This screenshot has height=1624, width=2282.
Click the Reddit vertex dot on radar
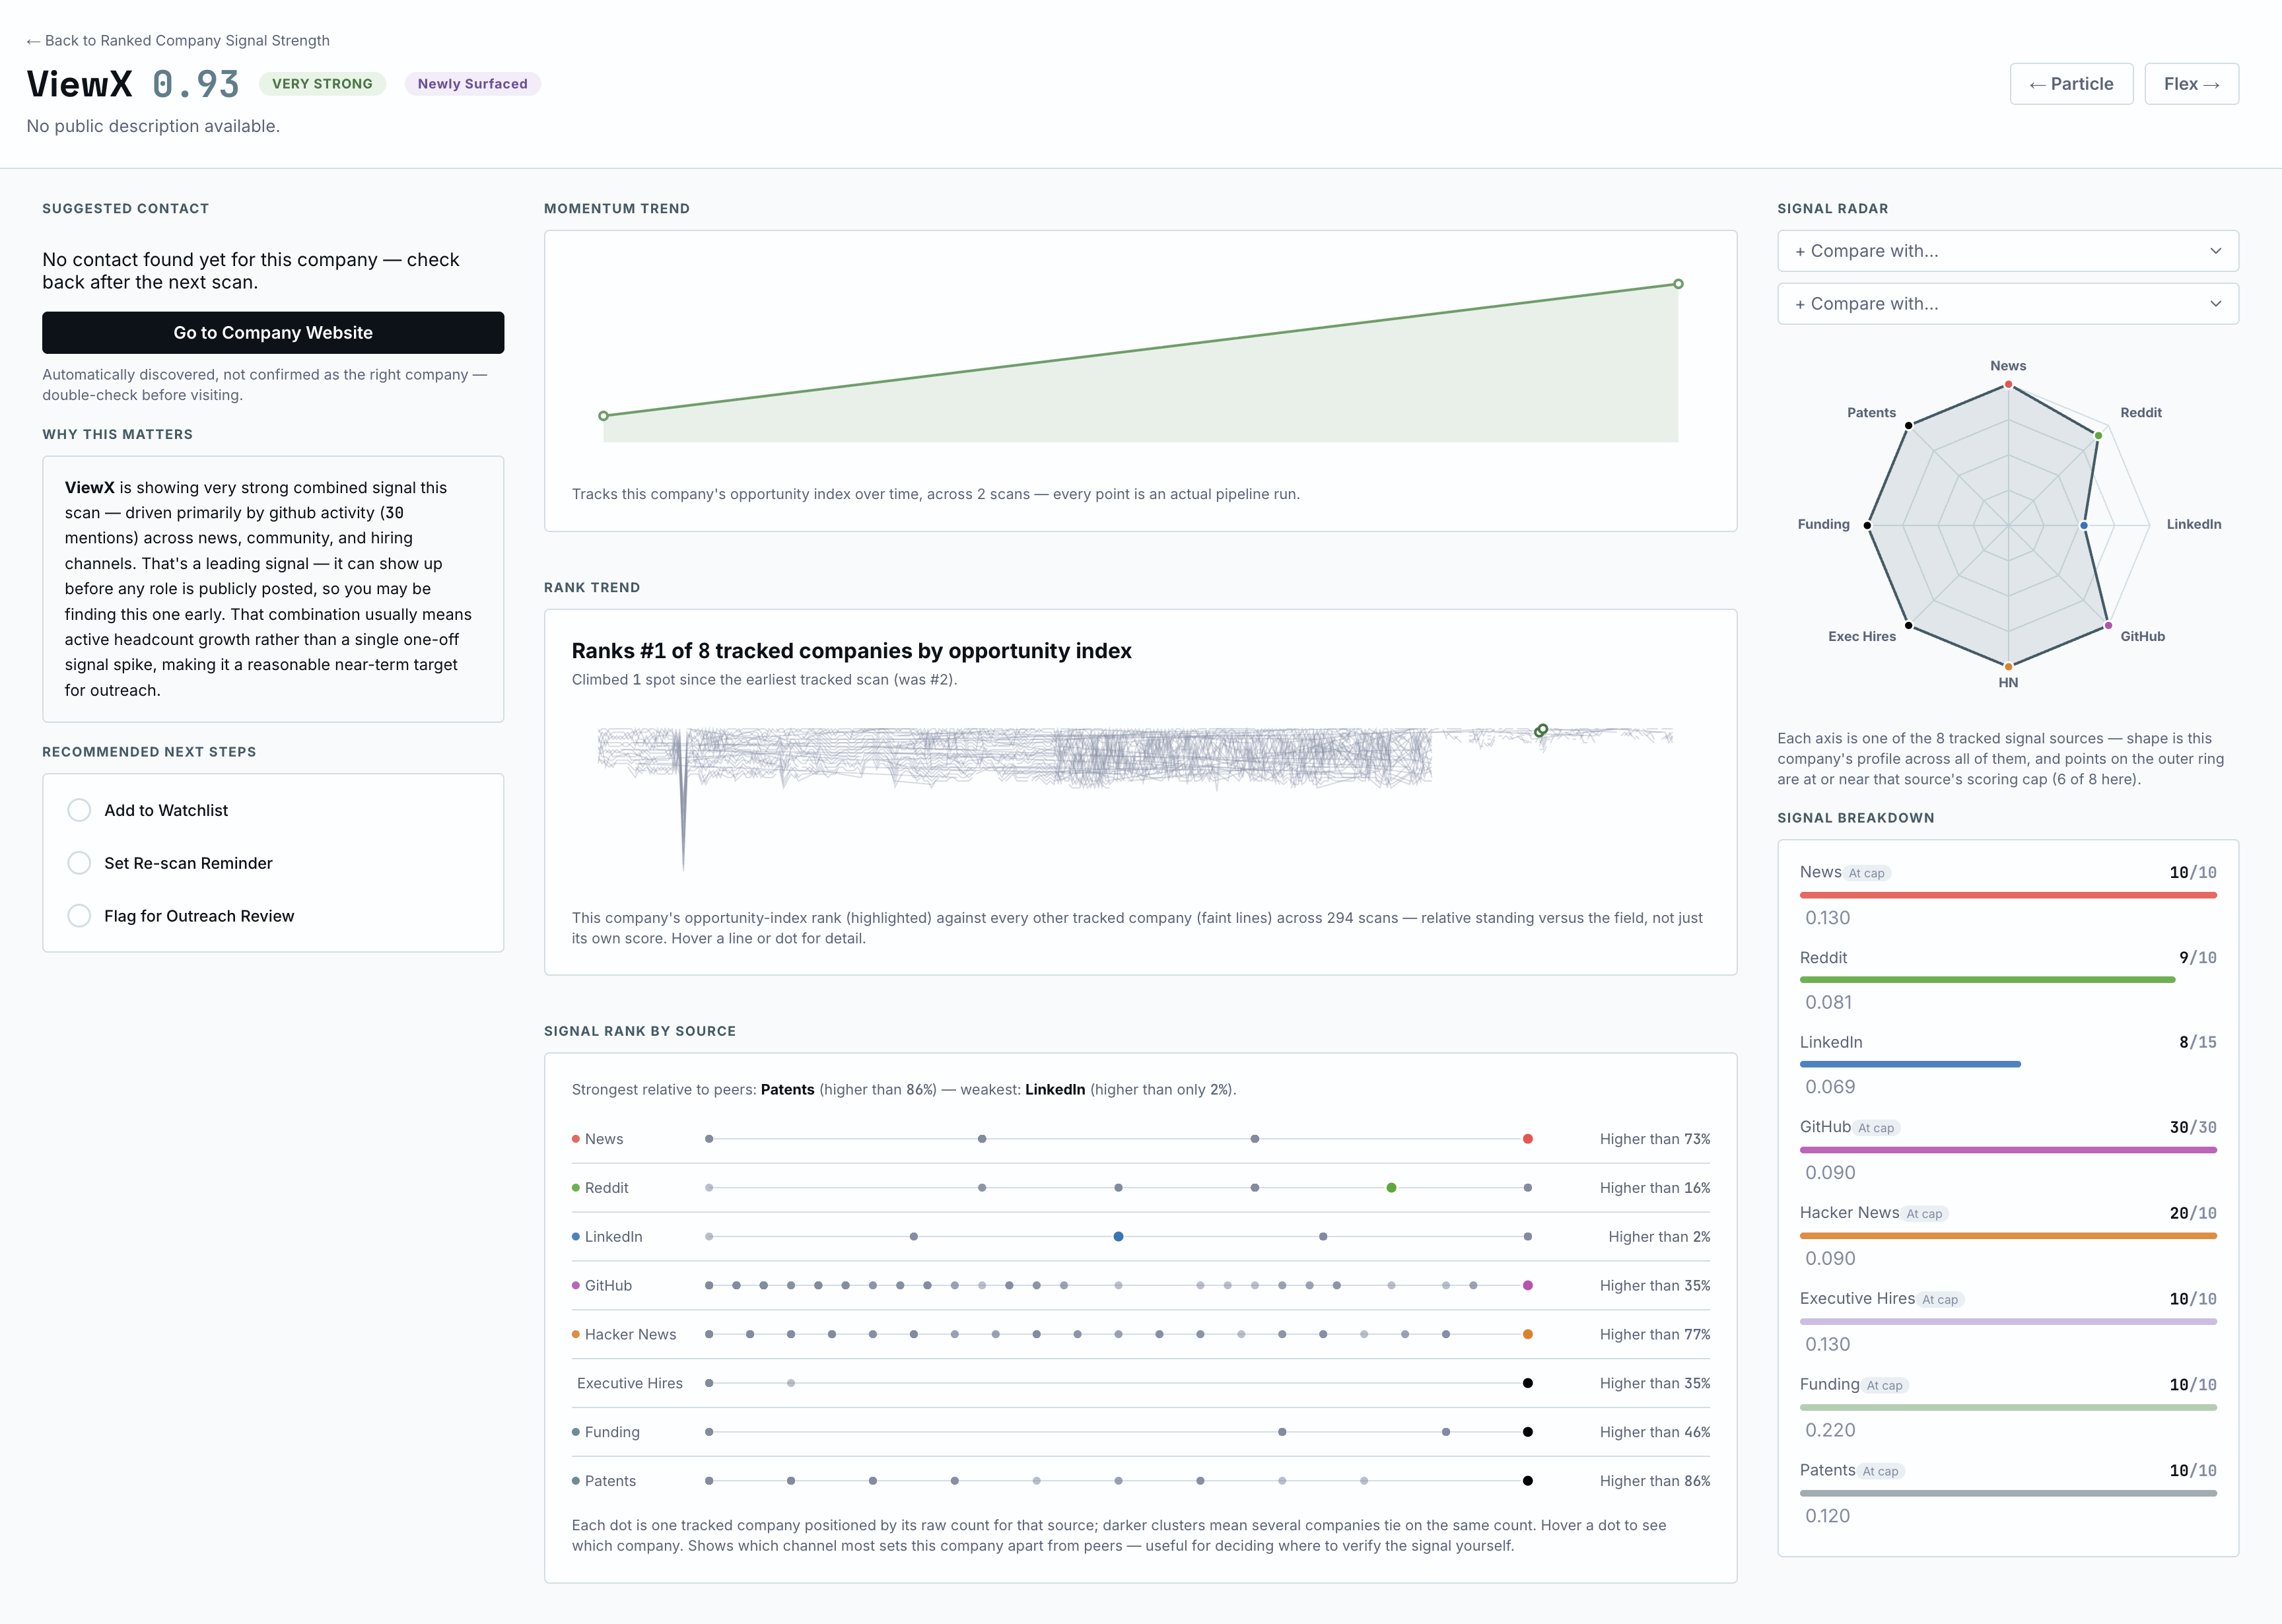(x=2098, y=435)
